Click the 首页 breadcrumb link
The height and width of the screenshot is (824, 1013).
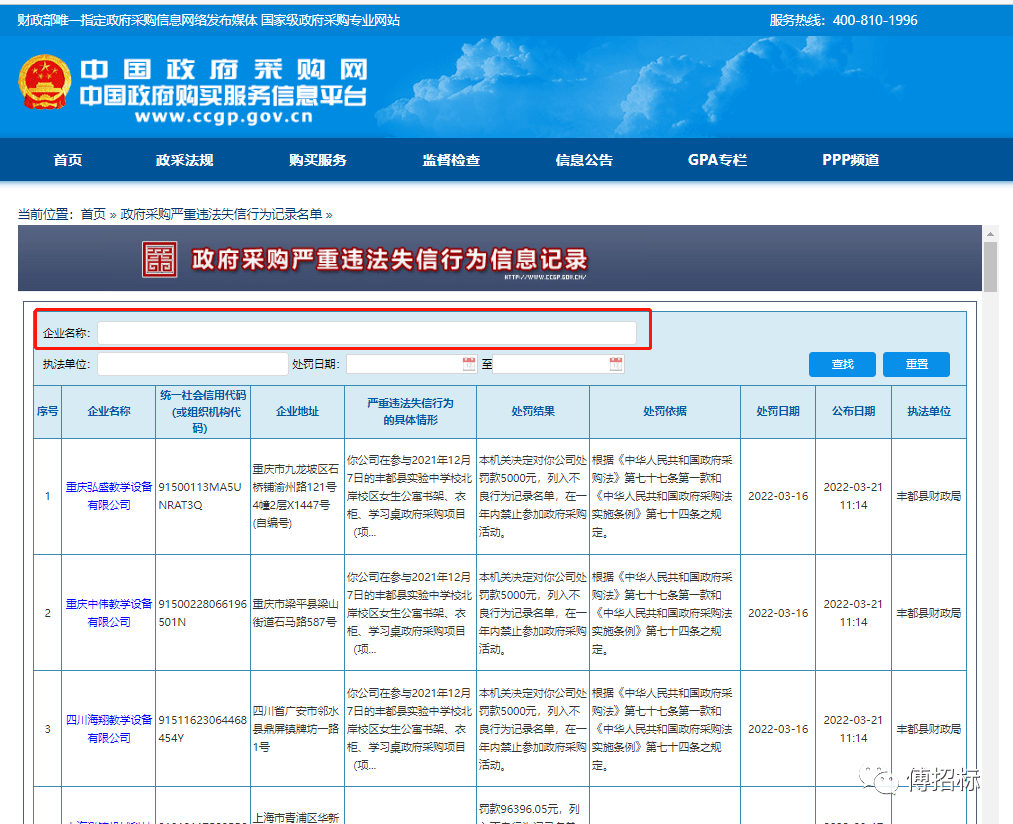click(x=93, y=214)
